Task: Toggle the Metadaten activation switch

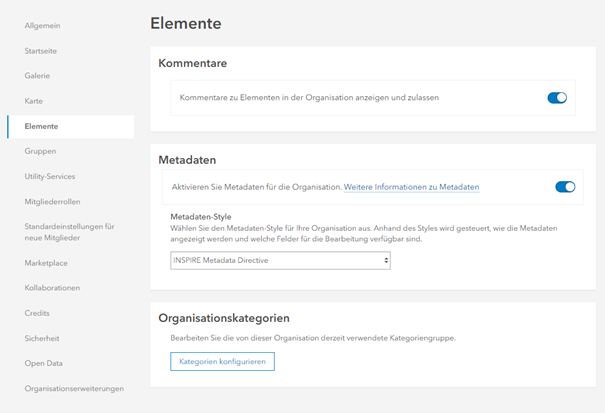Action: pos(565,187)
